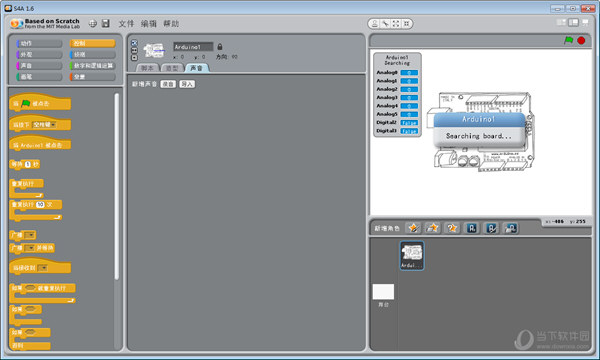Viewport: 600px width, 360px height.
Task: Paint a new sprite
Action: pos(413,228)
